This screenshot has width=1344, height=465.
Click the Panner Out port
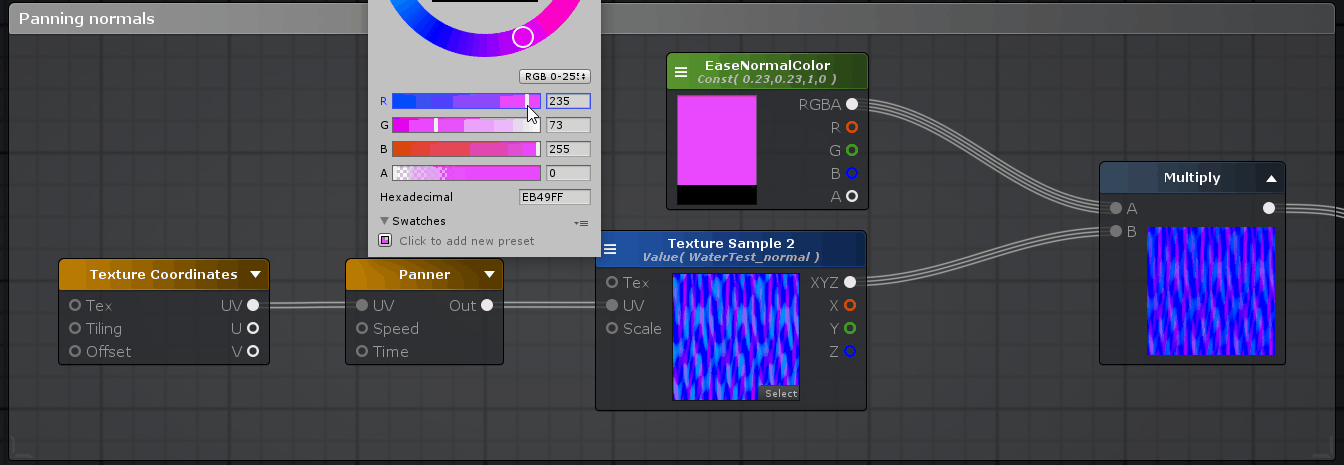pos(487,305)
